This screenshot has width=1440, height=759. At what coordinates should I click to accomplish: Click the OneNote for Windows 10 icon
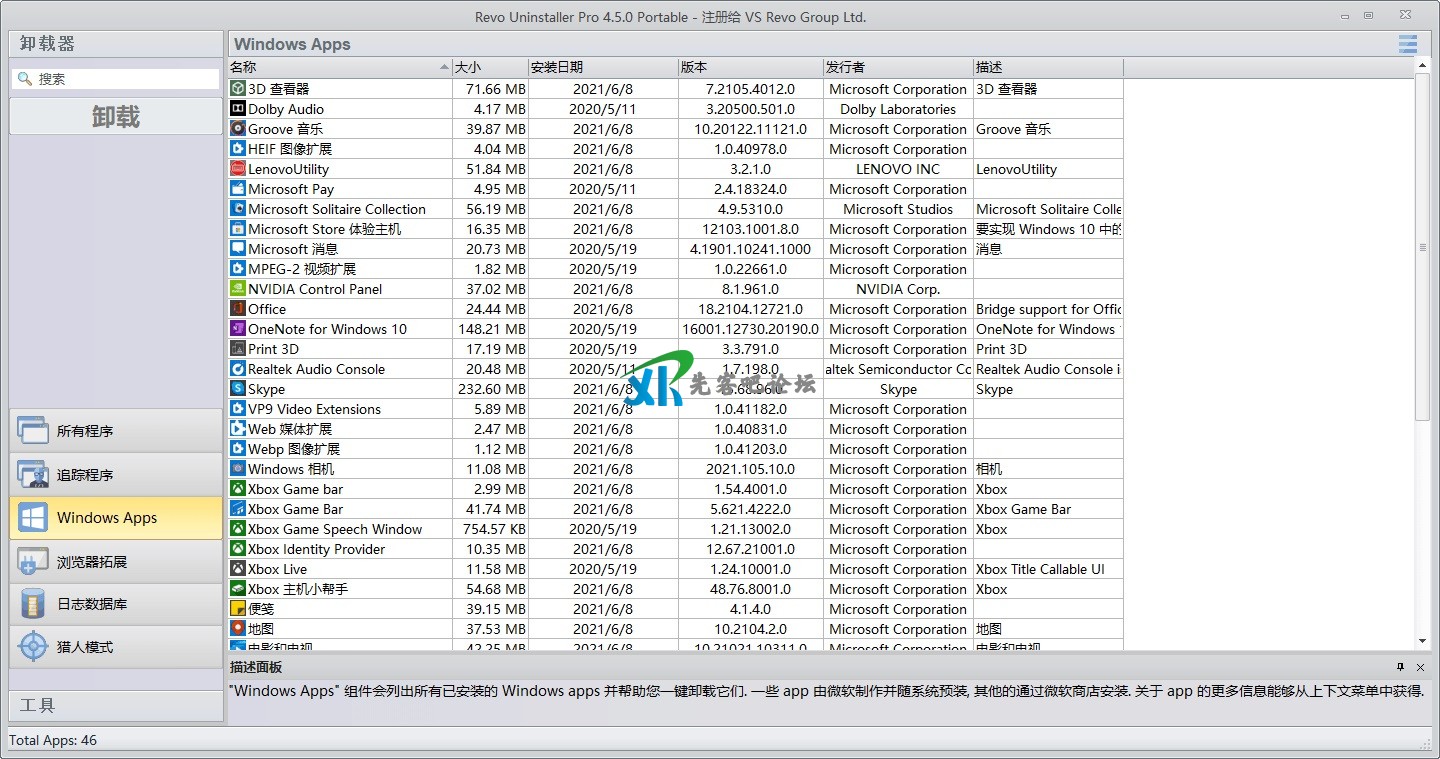click(238, 329)
